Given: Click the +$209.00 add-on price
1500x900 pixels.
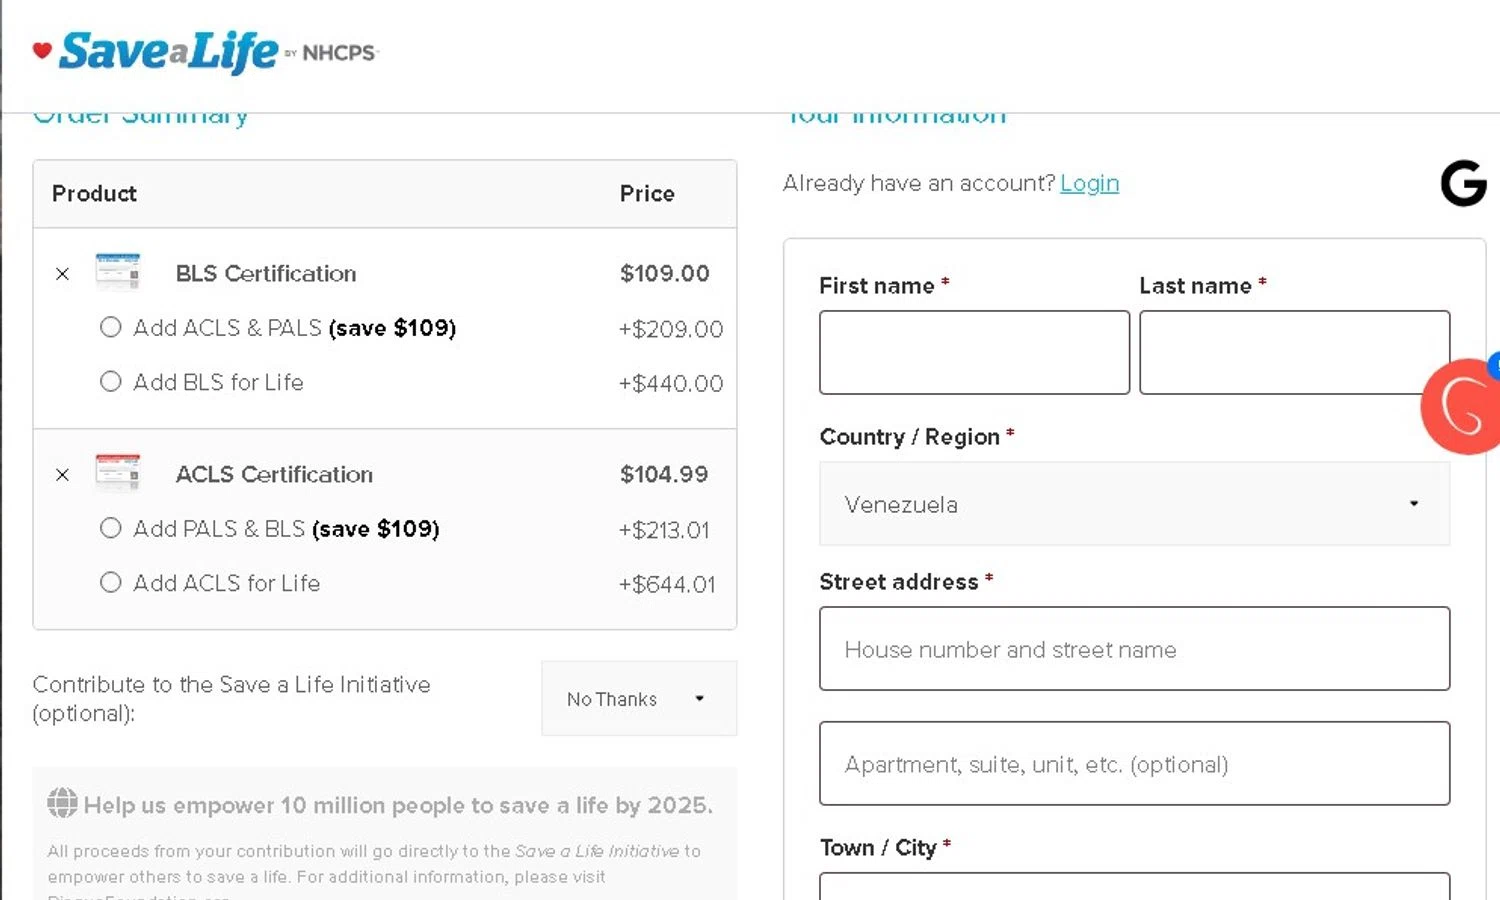Looking at the screenshot, I should 671,329.
